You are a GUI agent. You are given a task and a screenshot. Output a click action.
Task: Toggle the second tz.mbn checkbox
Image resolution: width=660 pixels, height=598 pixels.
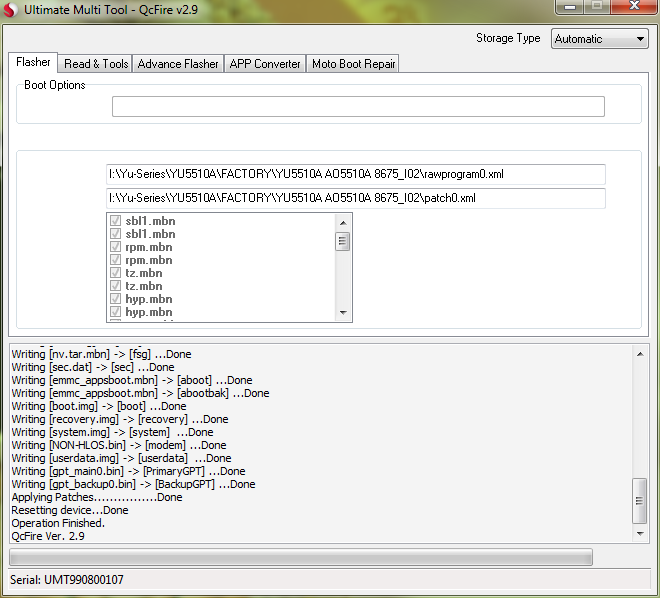(x=115, y=286)
